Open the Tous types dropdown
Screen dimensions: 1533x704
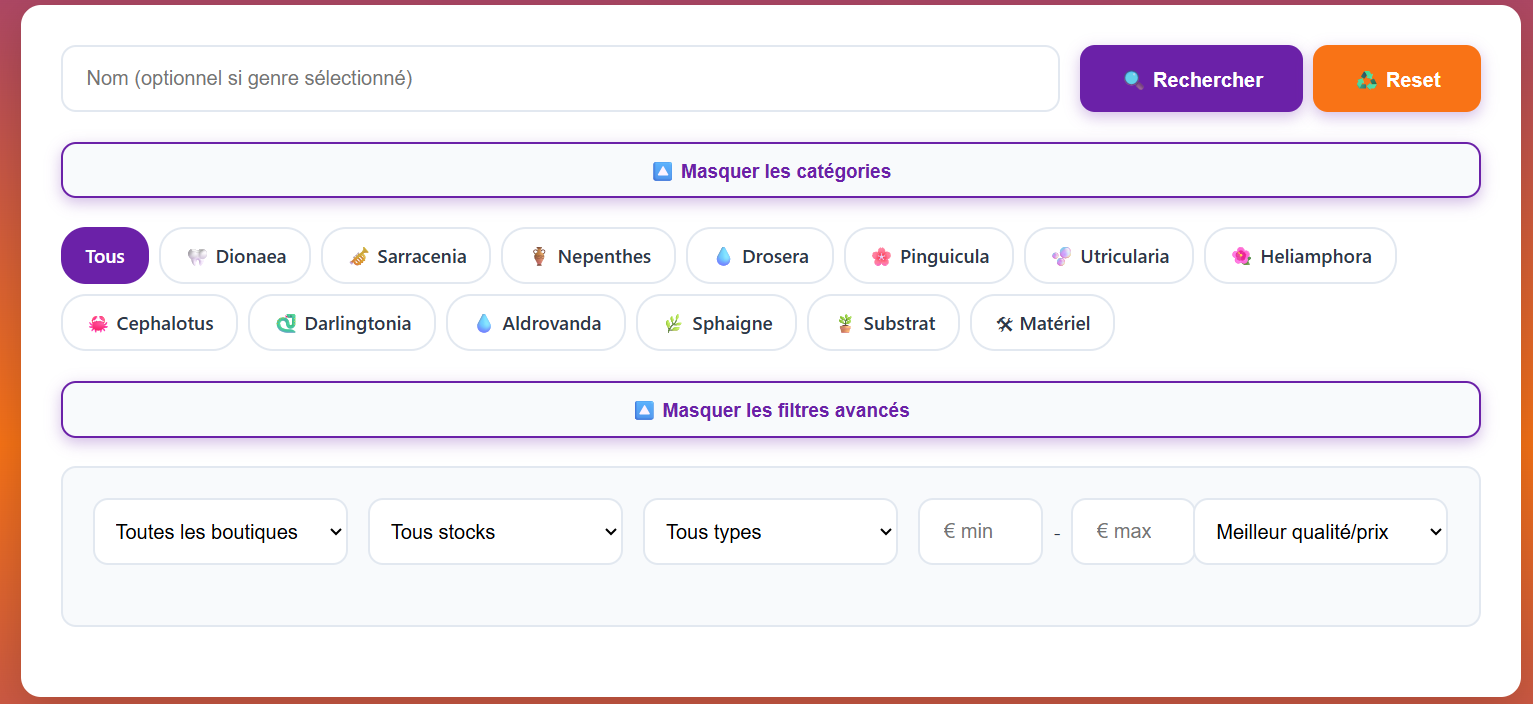coord(770,531)
